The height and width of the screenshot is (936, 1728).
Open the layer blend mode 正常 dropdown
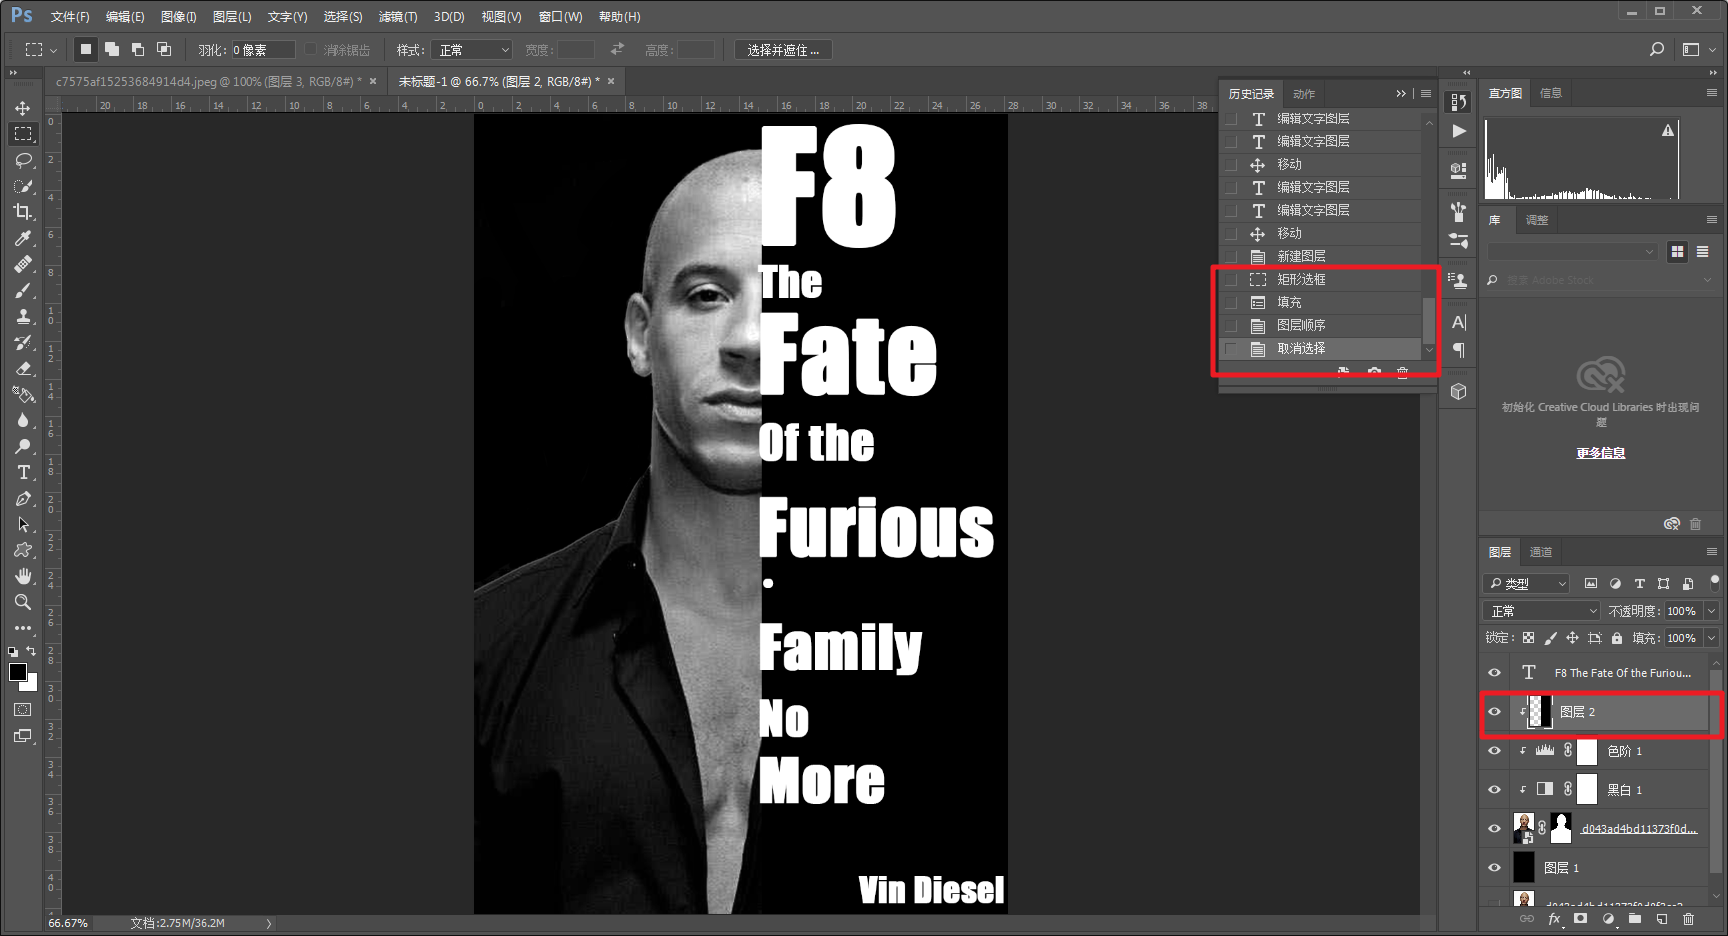(x=1544, y=611)
